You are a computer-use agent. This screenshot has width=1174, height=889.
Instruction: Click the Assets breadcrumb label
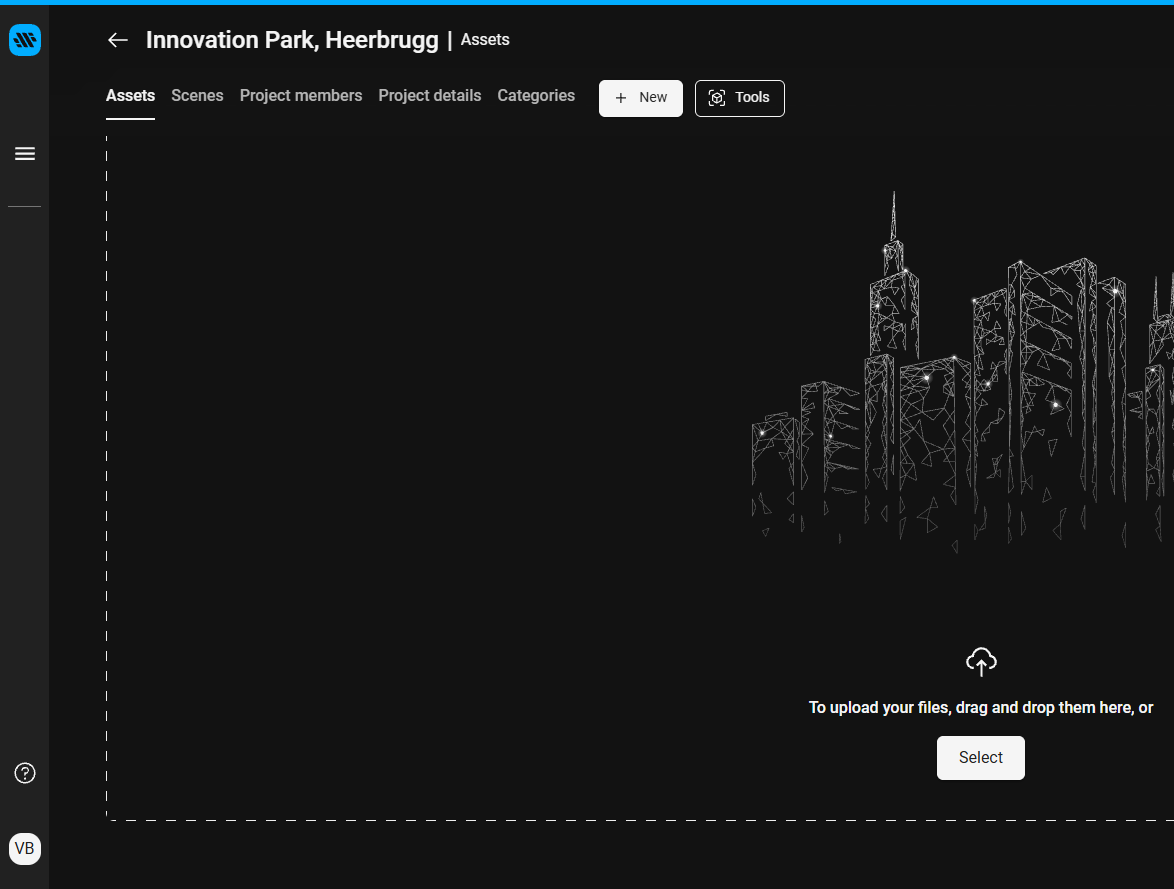tap(485, 40)
